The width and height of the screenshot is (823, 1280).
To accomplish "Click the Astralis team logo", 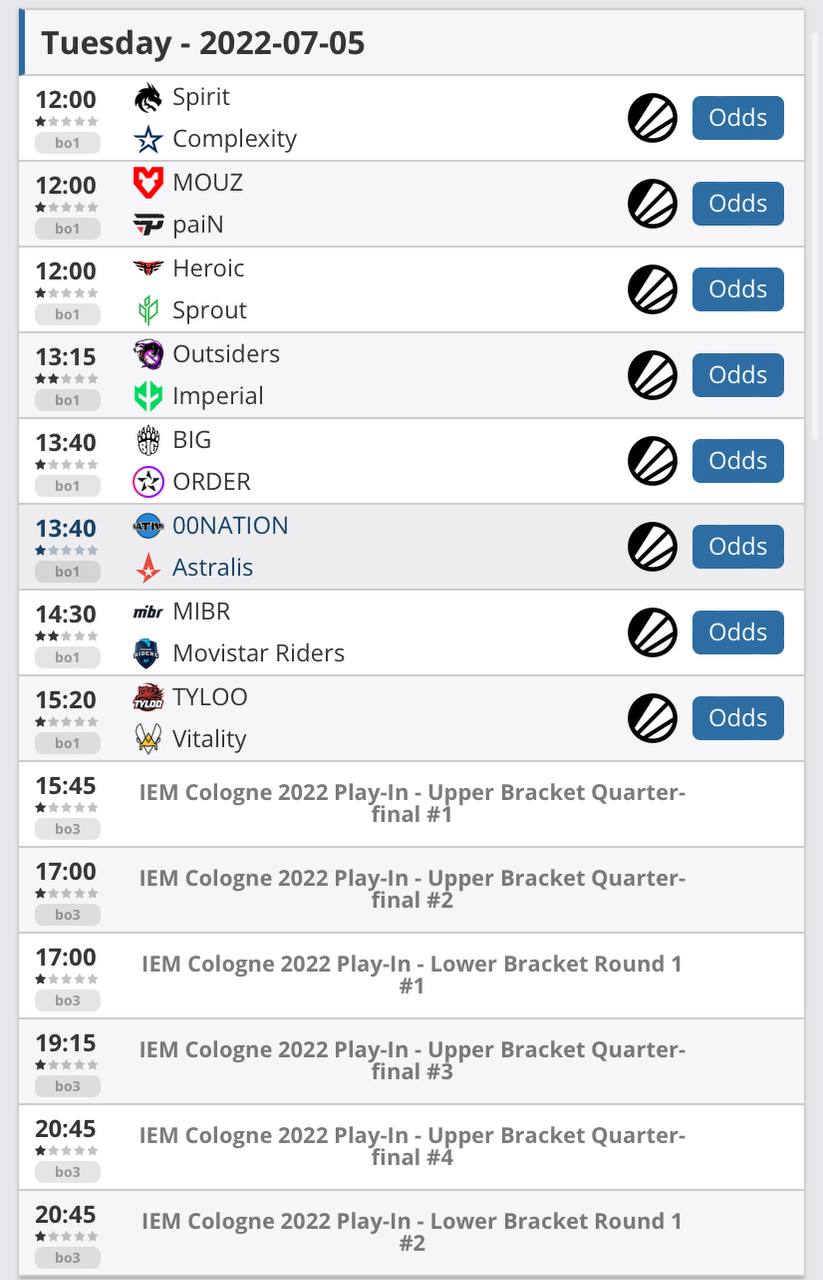I will tap(148, 568).
